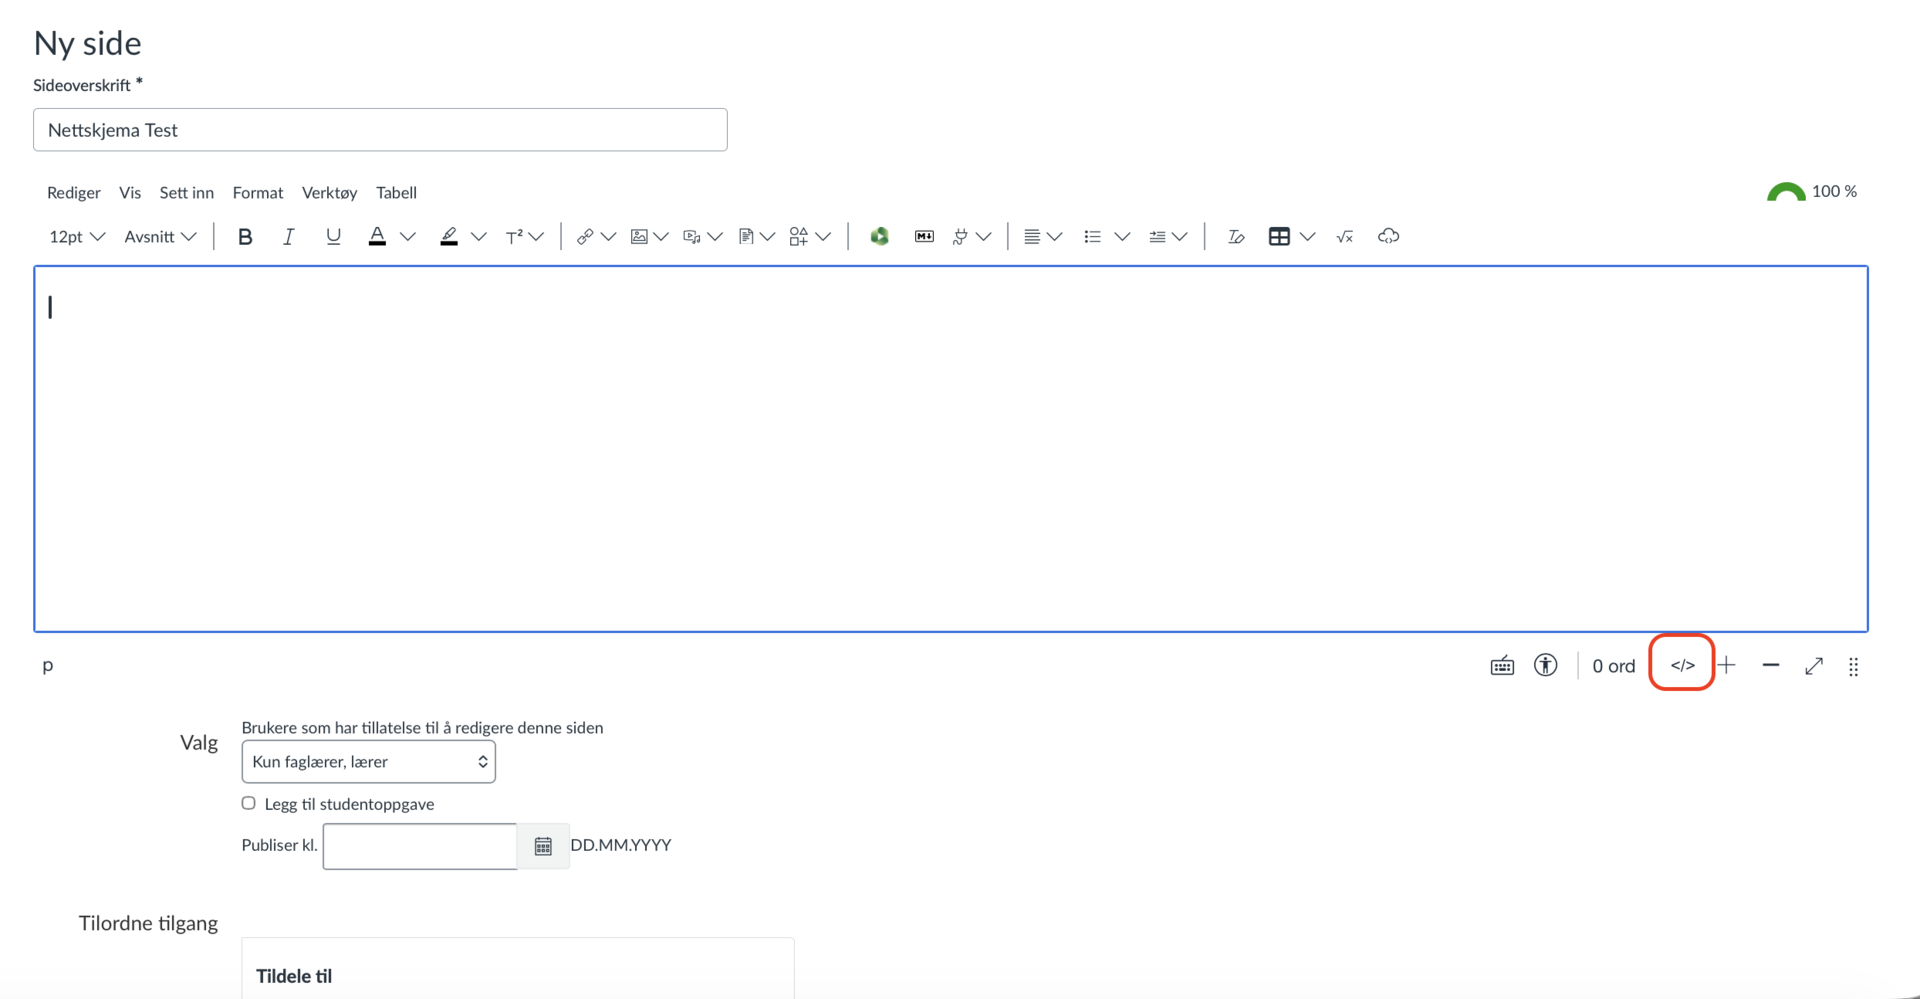Toggle bold formatting

click(x=245, y=237)
